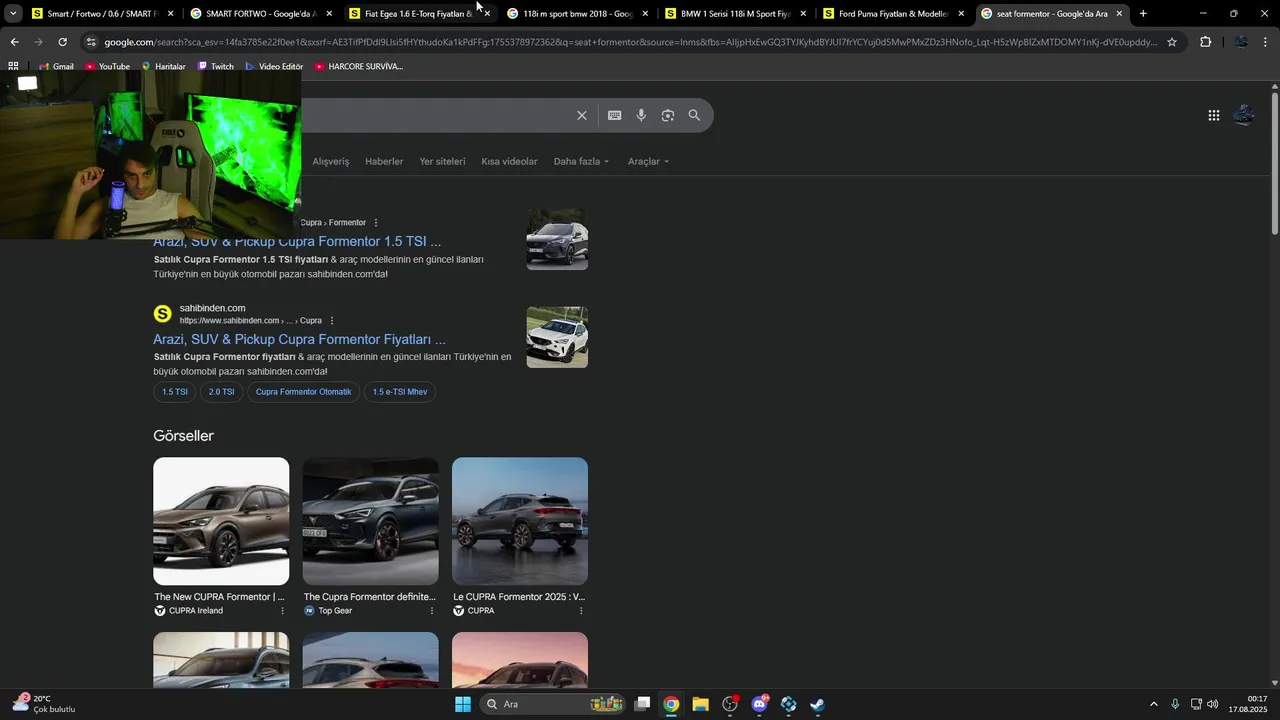Open a new browser tab
The width and height of the screenshot is (1280, 720).
pyautogui.click(x=1143, y=14)
